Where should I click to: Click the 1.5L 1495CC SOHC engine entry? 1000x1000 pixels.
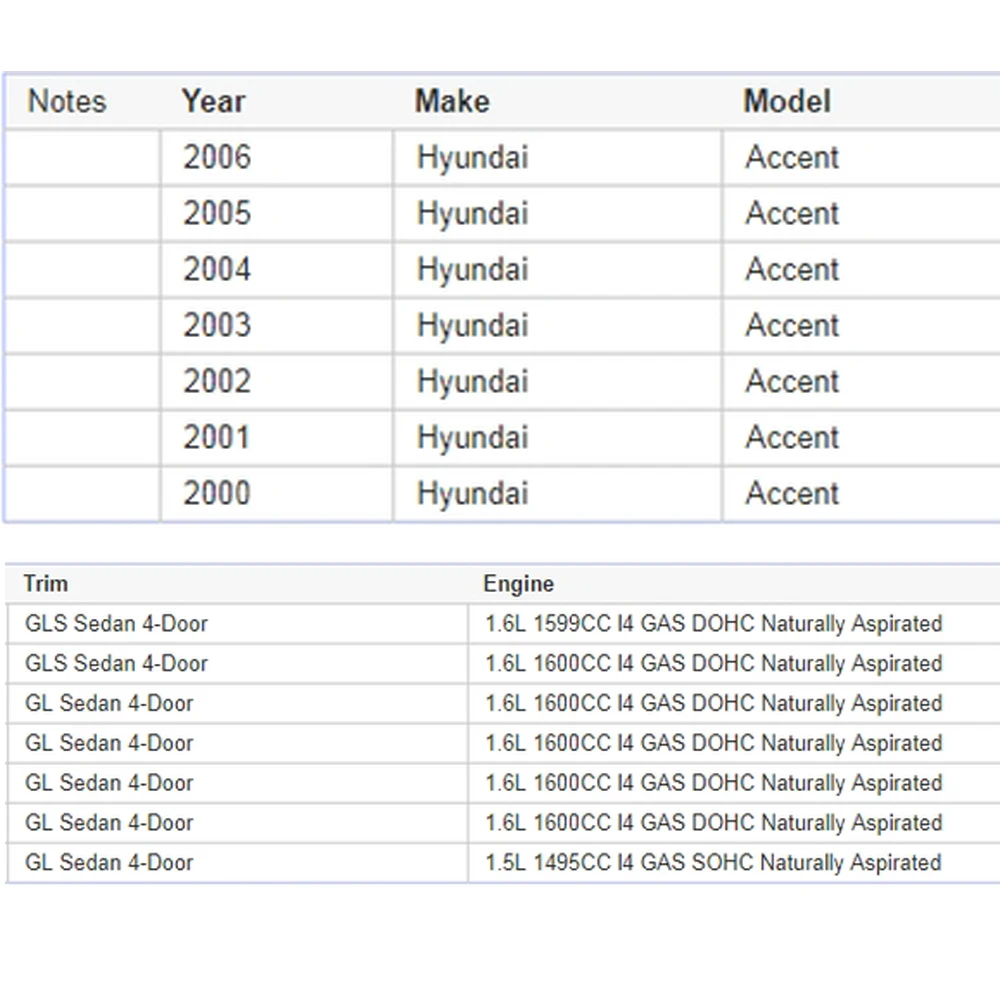coord(713,863)
